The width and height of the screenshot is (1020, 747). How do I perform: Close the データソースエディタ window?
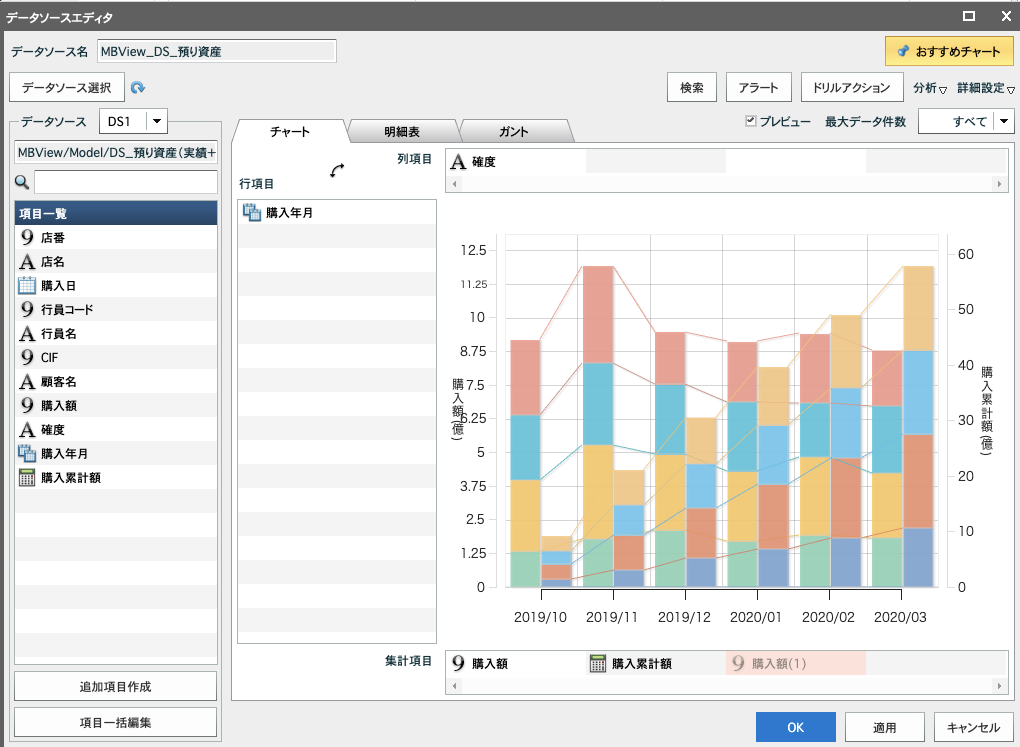(1006, 16)
